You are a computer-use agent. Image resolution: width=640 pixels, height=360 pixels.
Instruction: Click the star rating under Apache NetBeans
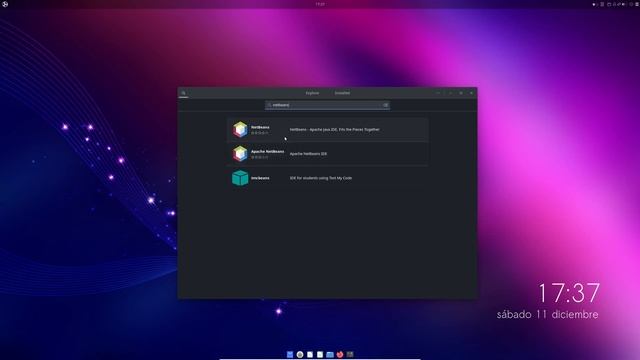[x=260, y=157]
